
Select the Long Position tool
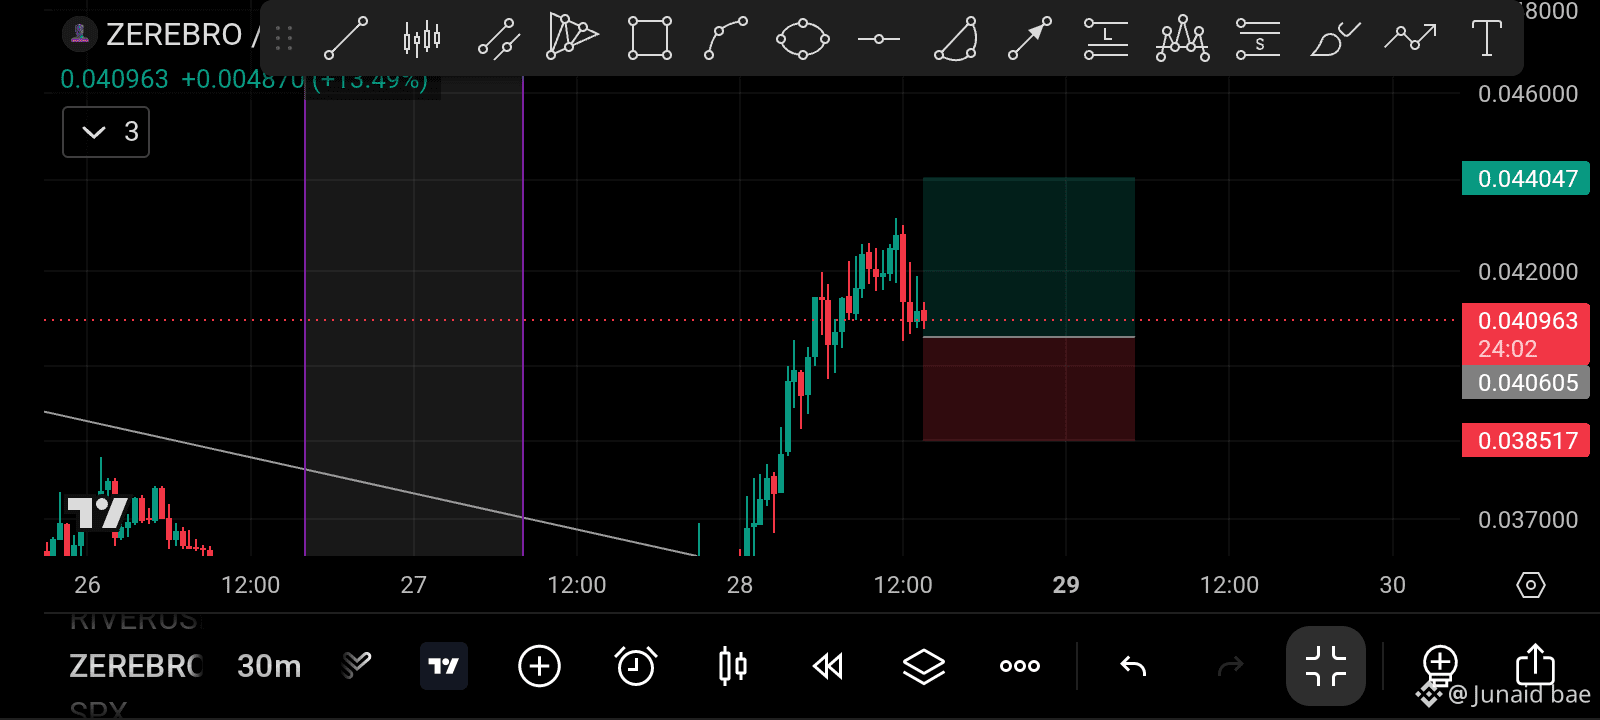click(1106, 38)
